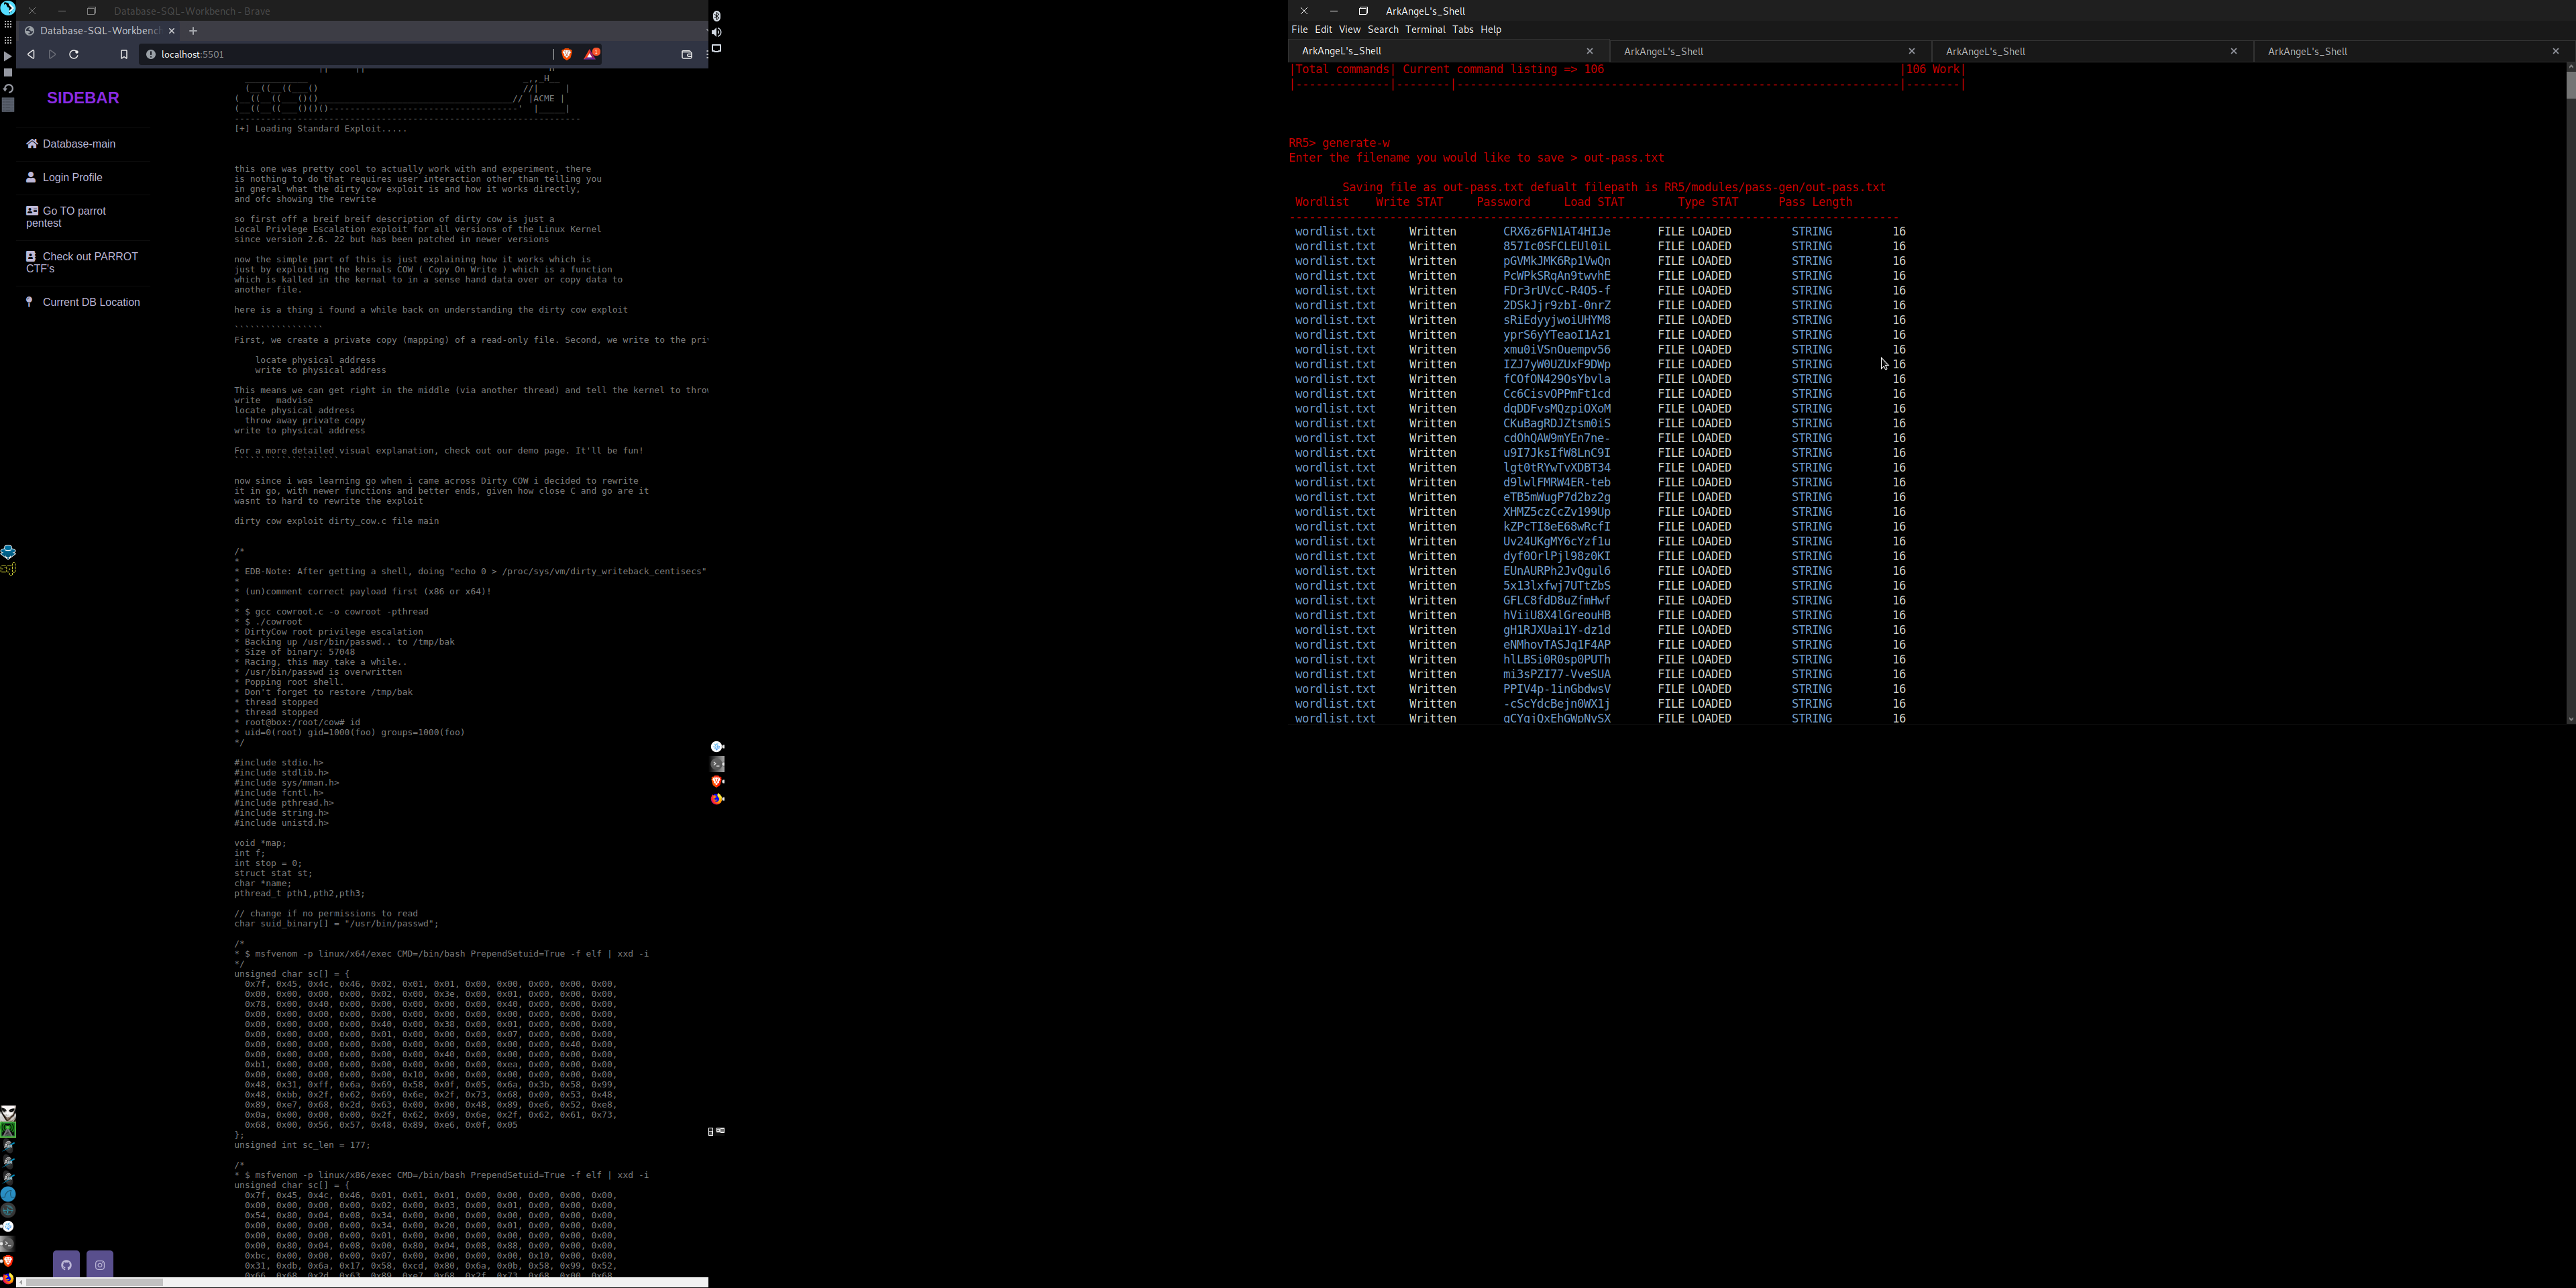Open the Search menu in terminal
Image resolution: width=2576 pixels, height=1288 pixels.
tap(1382, 29)
